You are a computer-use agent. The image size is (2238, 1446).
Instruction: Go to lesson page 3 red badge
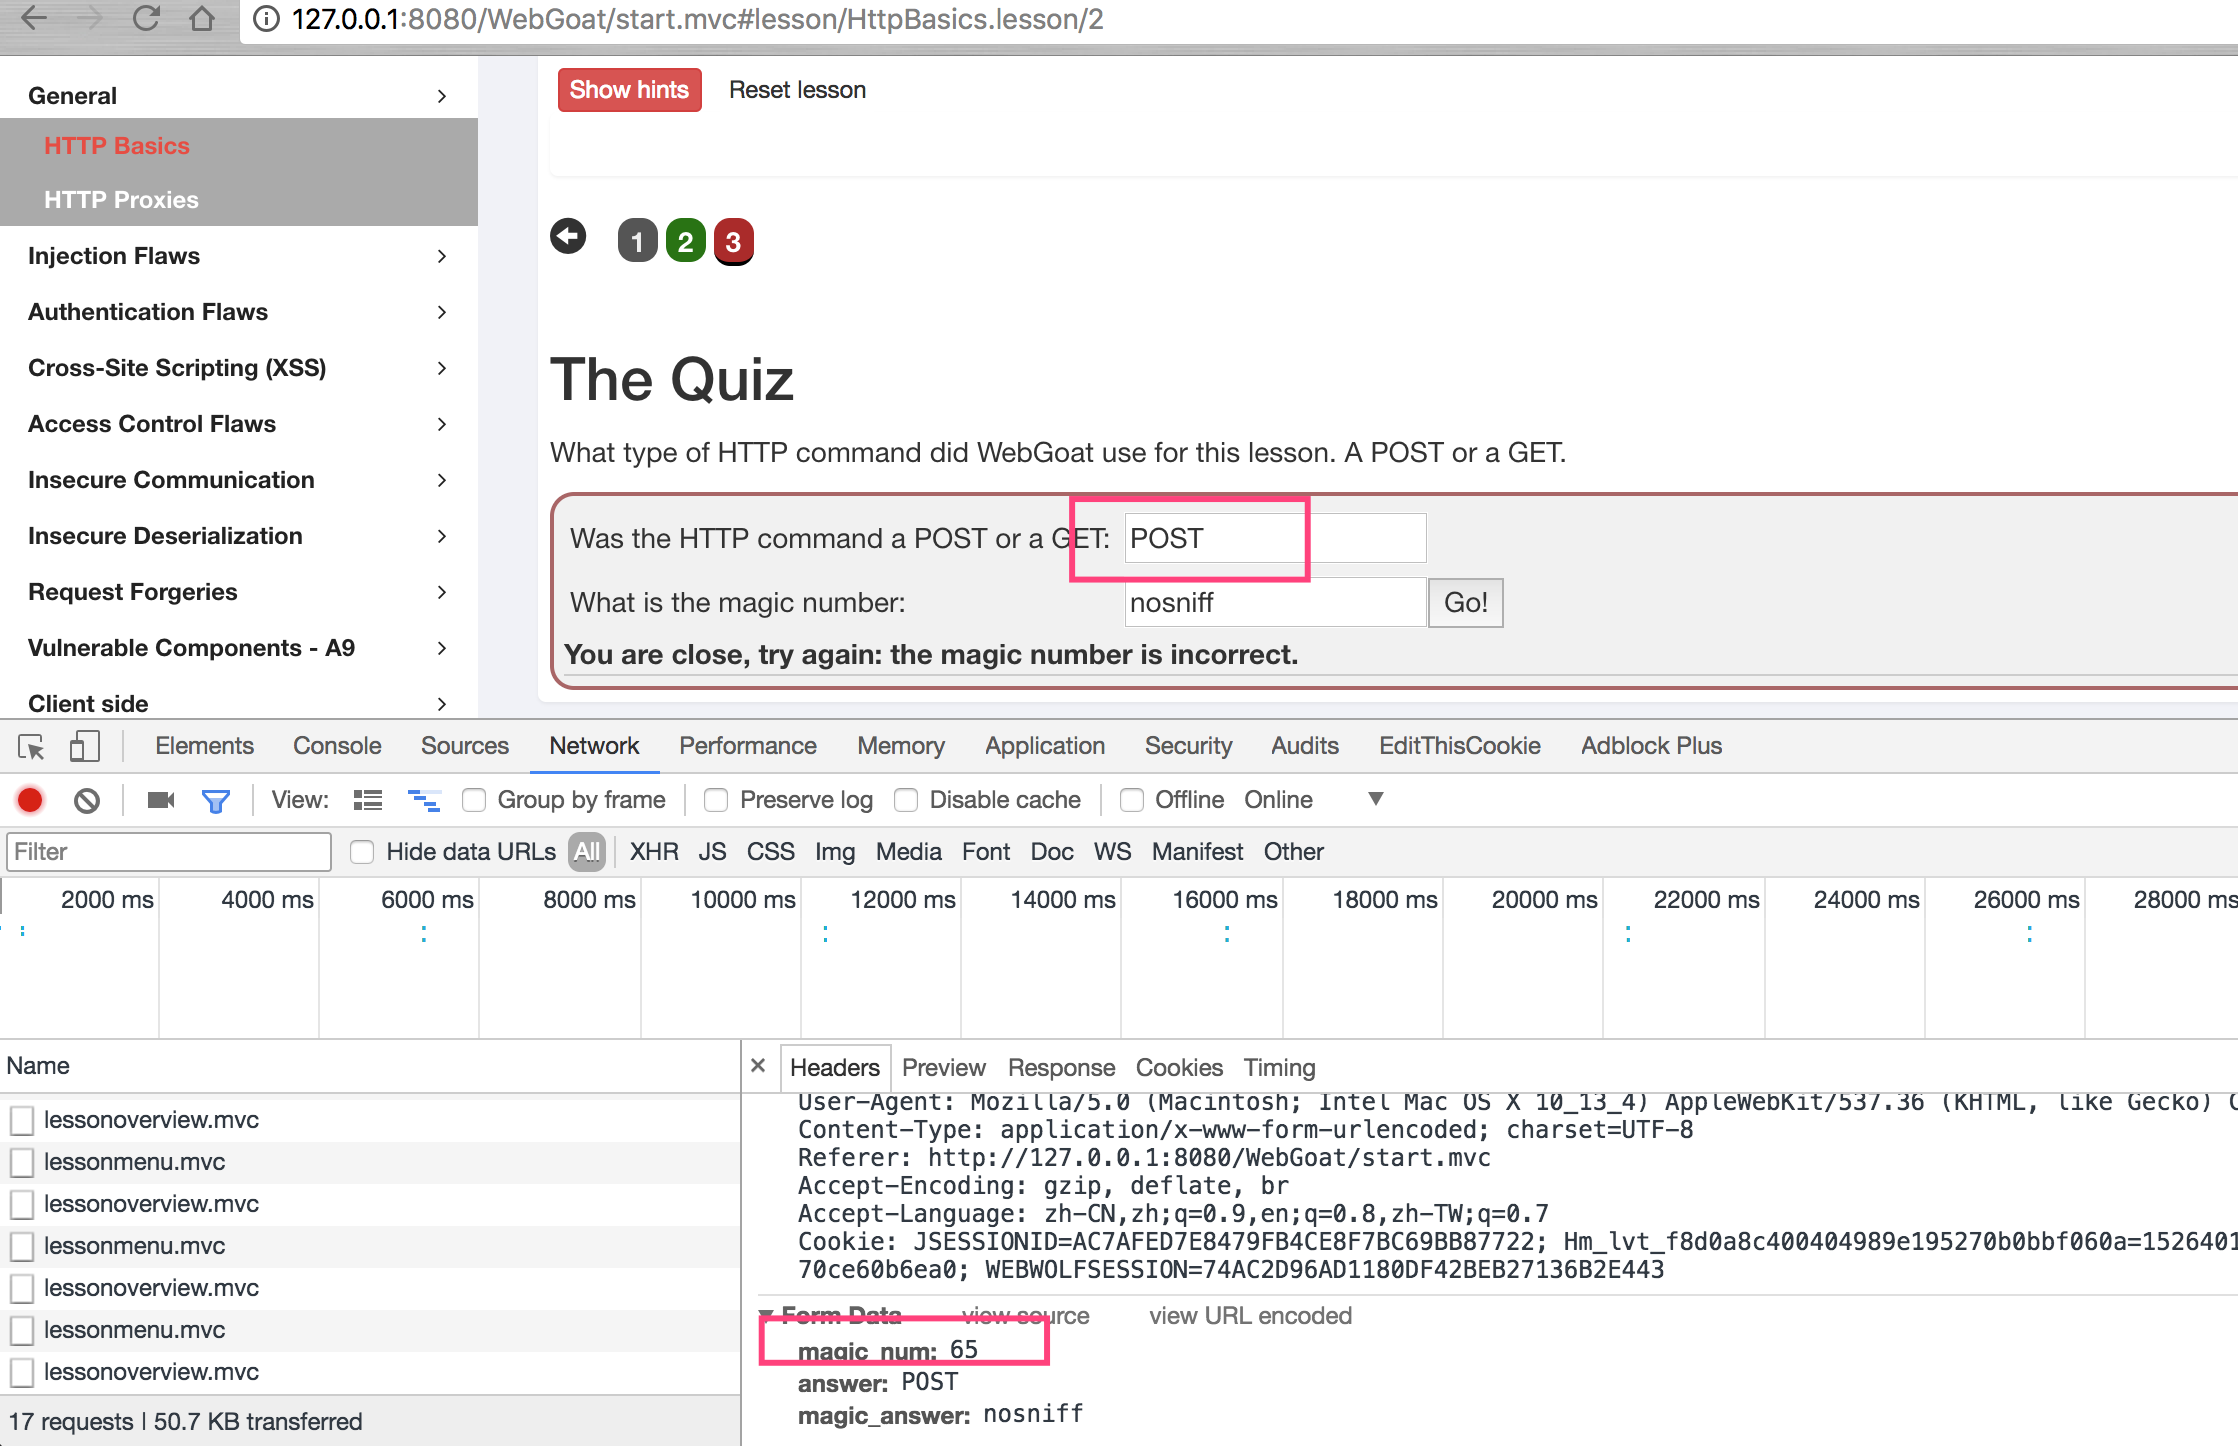click(x=733, y=242)
